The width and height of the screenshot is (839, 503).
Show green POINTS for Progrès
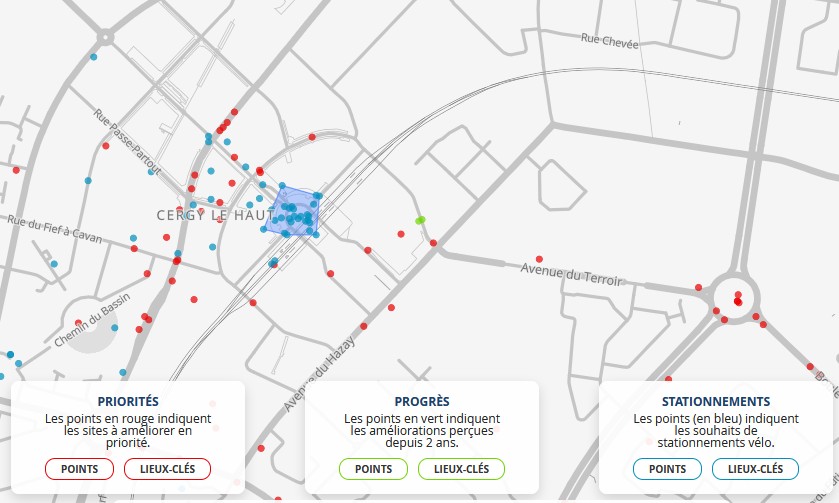point(373,469)
